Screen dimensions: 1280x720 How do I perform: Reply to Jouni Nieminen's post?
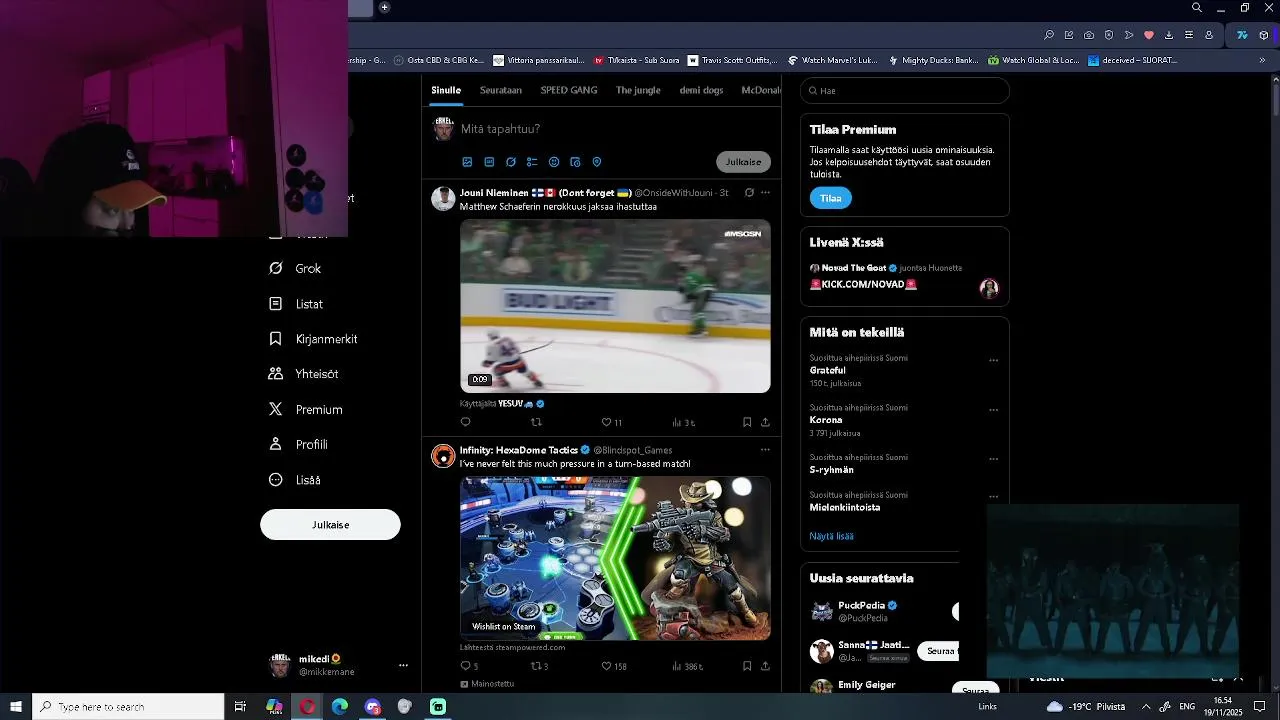point(465,422)
